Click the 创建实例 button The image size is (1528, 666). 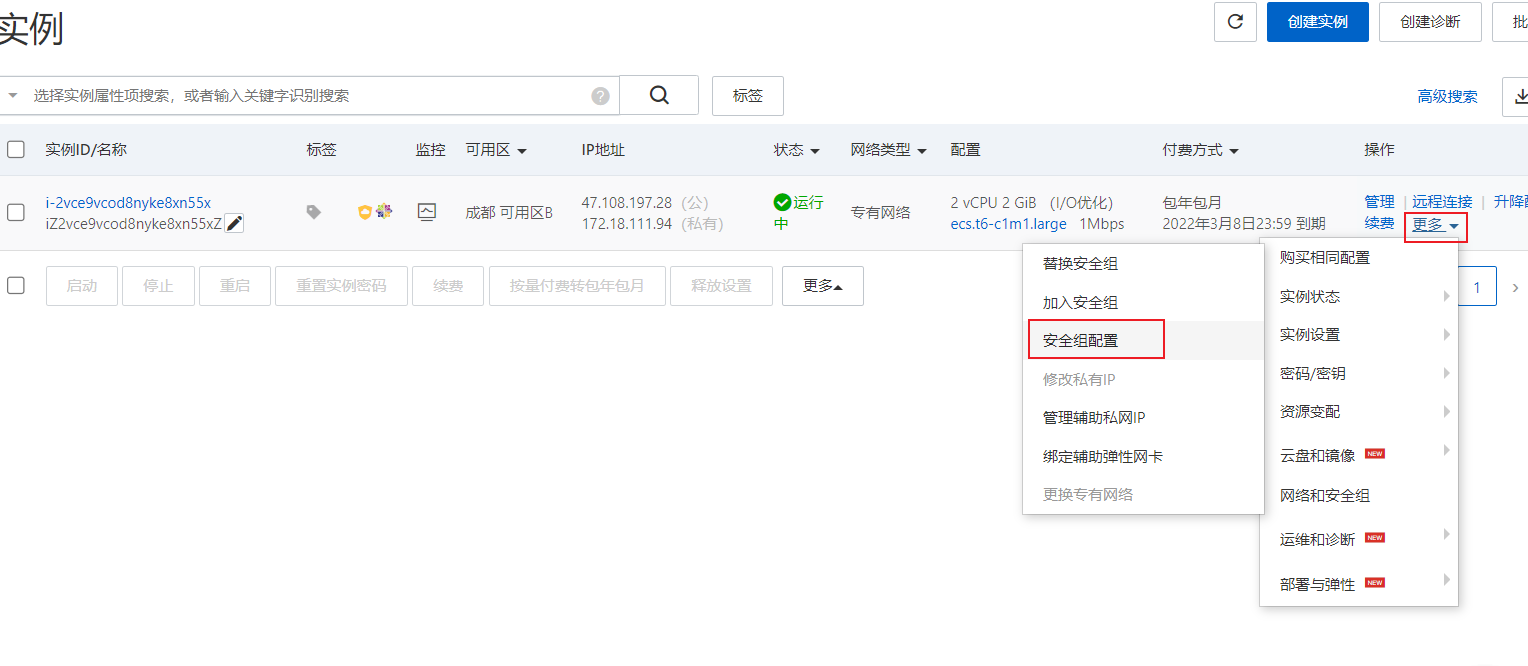(x=1318, y=22)
